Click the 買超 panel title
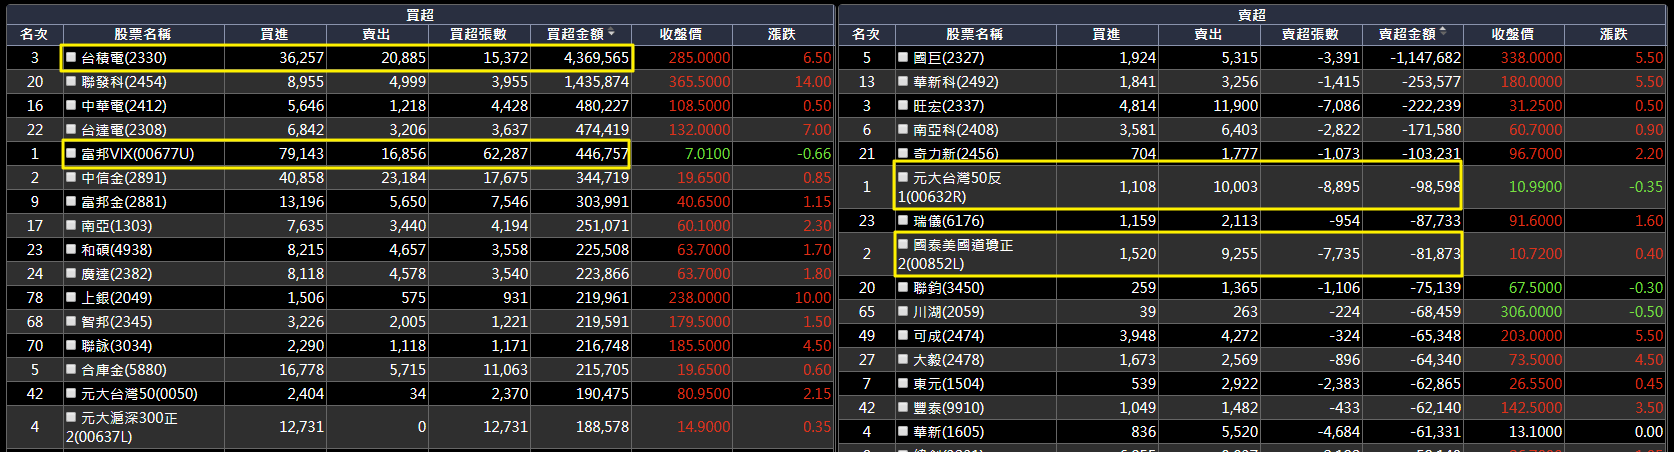 (x=420, y=15)
